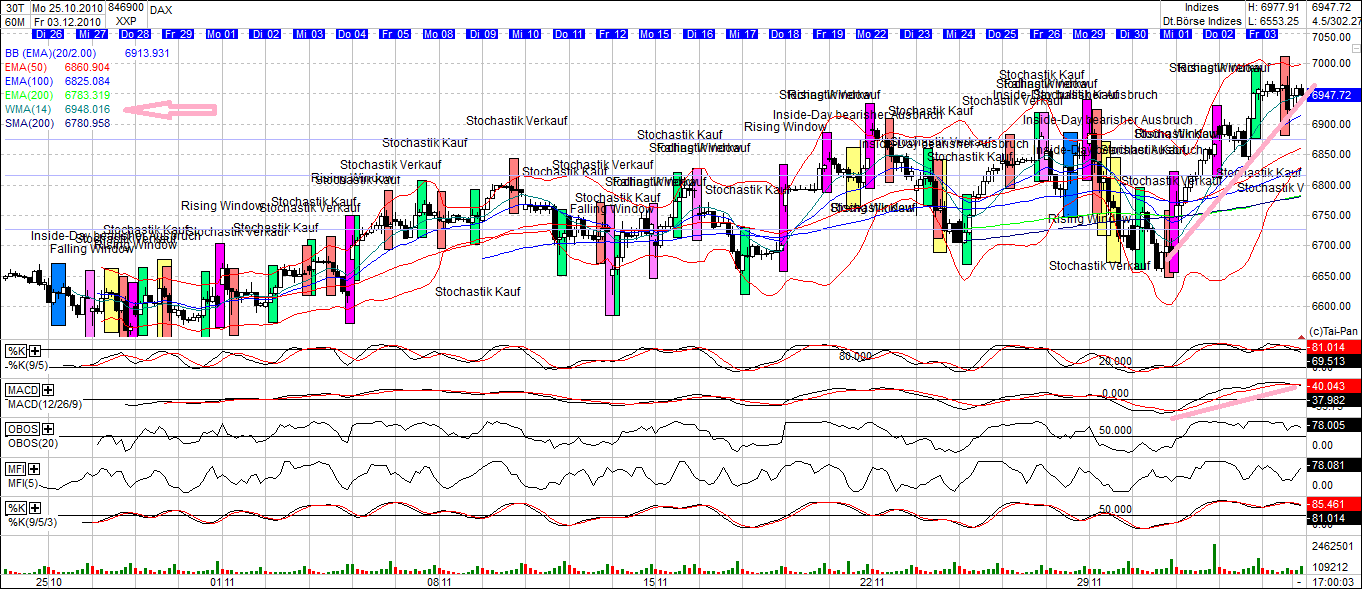The image size is (1362, 589).
Task: Select the 60M interval cell
Action: click(x=14, y=20)
